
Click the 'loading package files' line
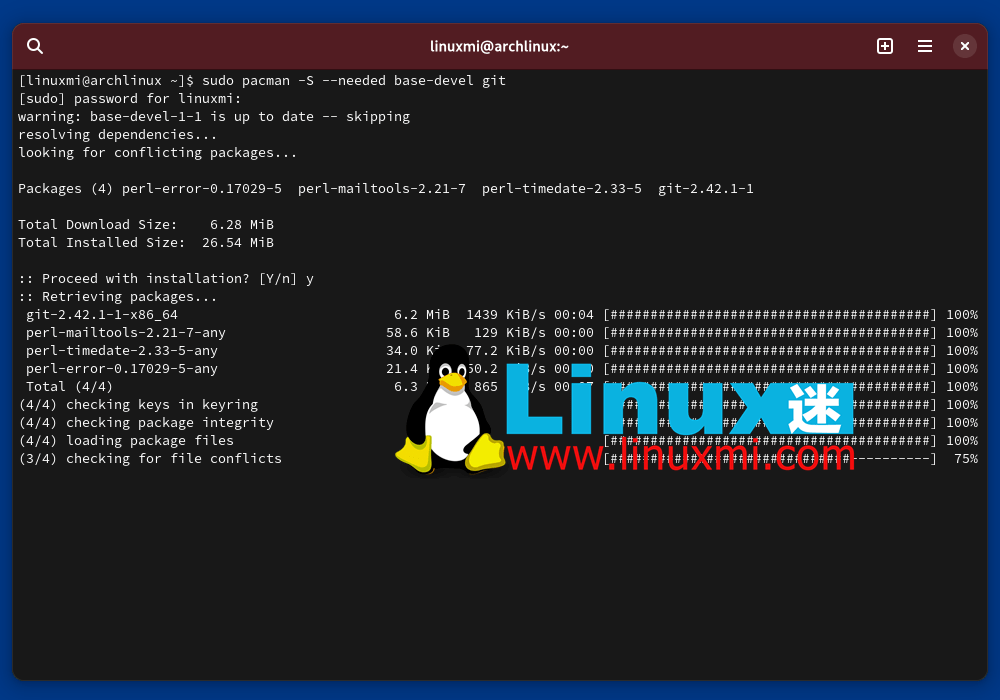point(126,441)
